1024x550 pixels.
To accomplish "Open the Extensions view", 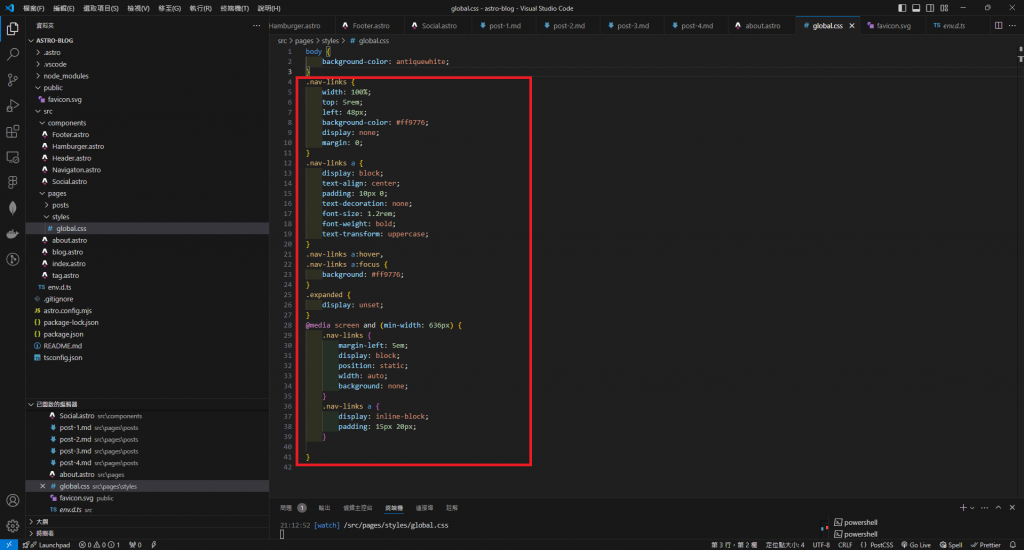I will 12,131.
